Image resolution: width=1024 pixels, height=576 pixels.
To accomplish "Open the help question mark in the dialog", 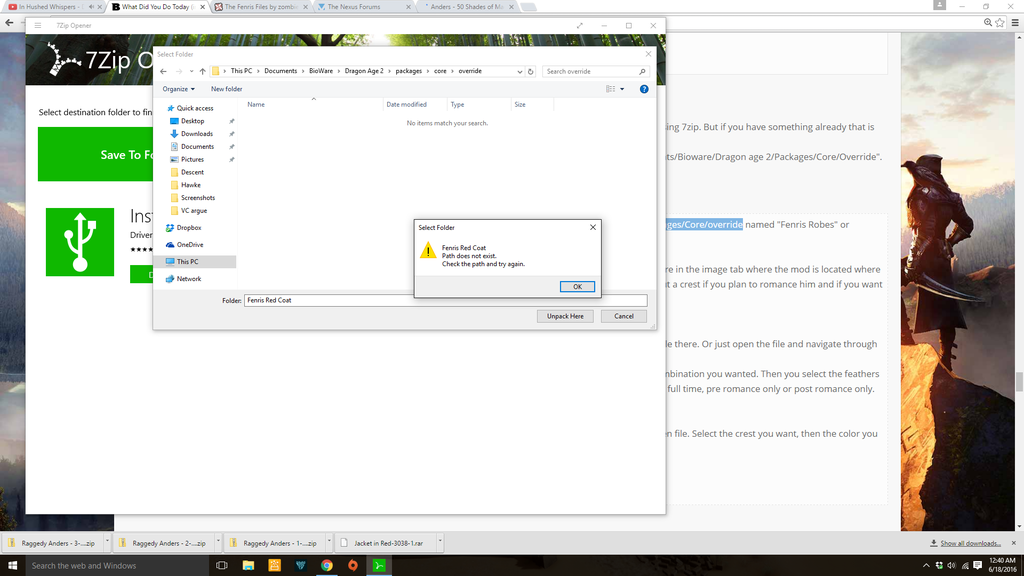I will tap(643, 88).
